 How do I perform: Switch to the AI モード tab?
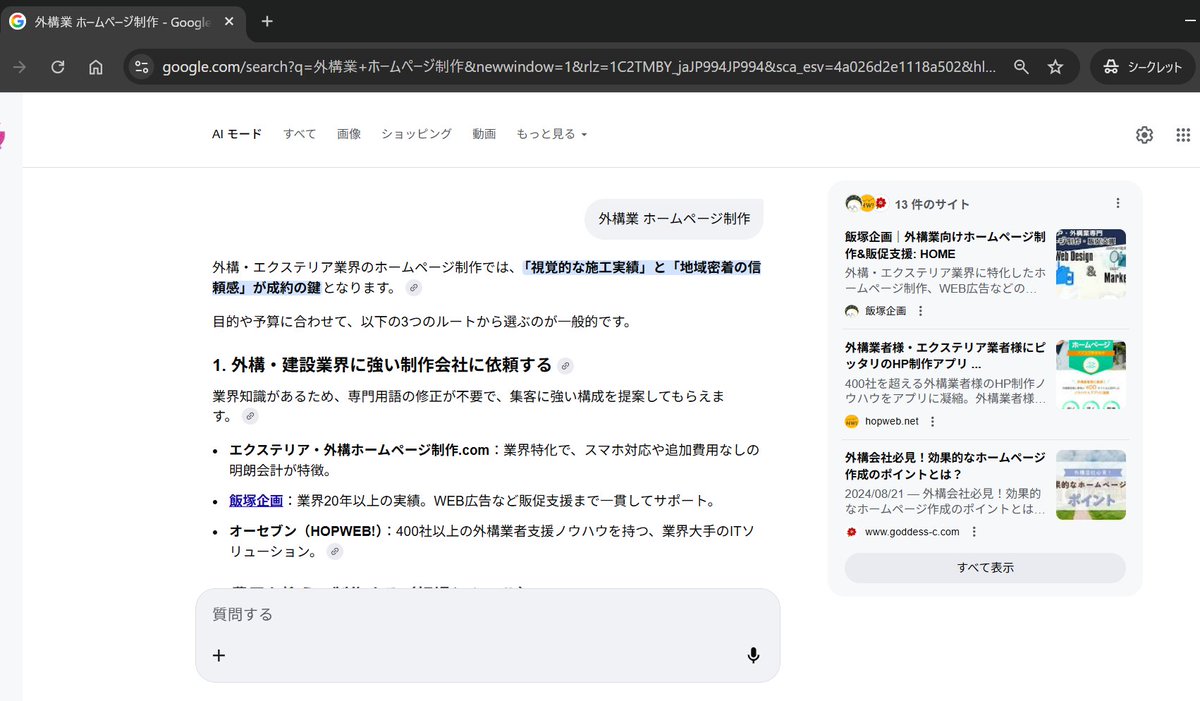tap(237, 134)
